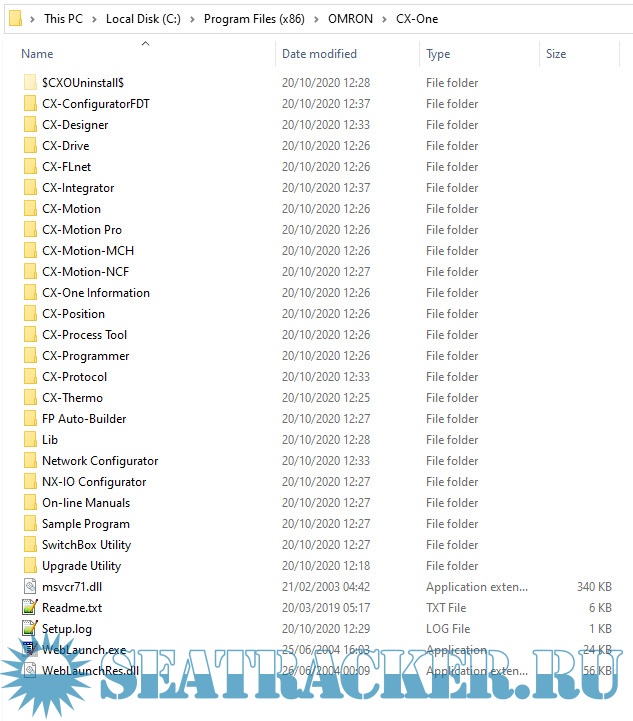633x721 pixels.
Task: Select the NX-IO Configurator folder icon
Action: (29, 482)
